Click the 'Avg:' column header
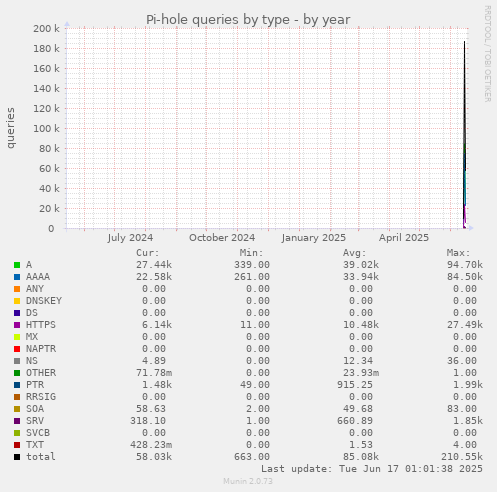 tap(355, 253)
